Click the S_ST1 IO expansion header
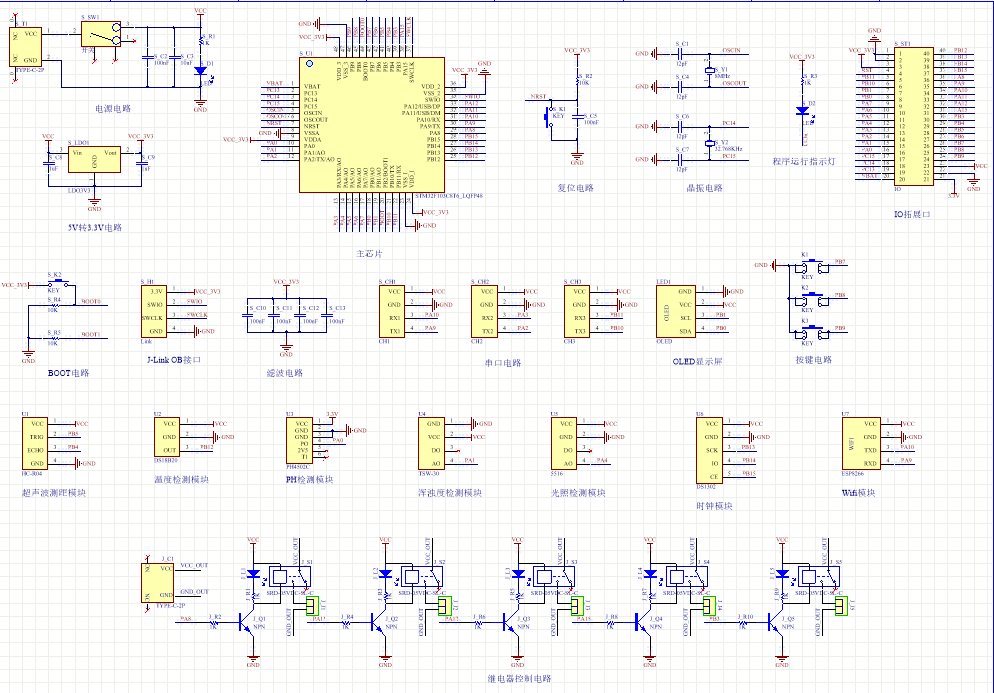Image resolution: width=994 pixels, height=693 pixels. point(913,116)
